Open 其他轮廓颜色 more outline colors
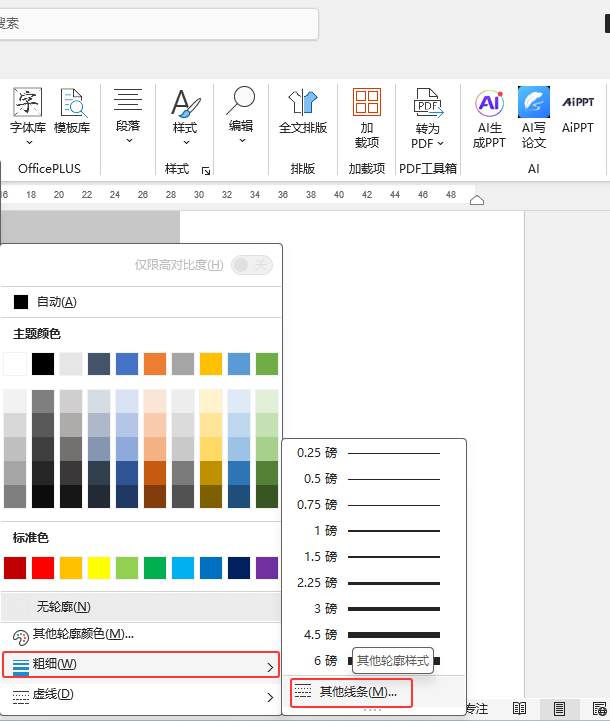The image size is (610, 721). click(82, 634)
